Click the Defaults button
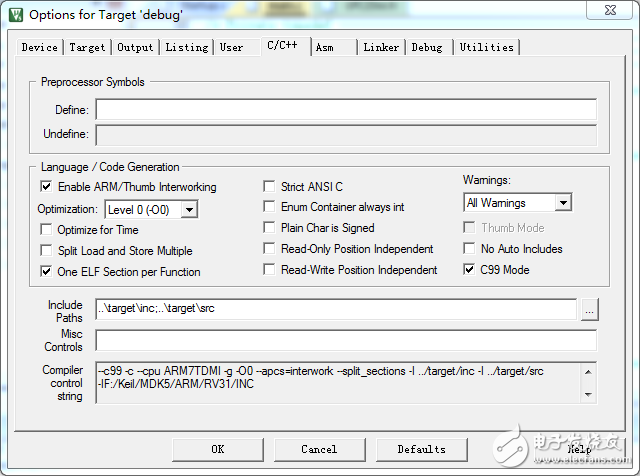 point(421,449)
